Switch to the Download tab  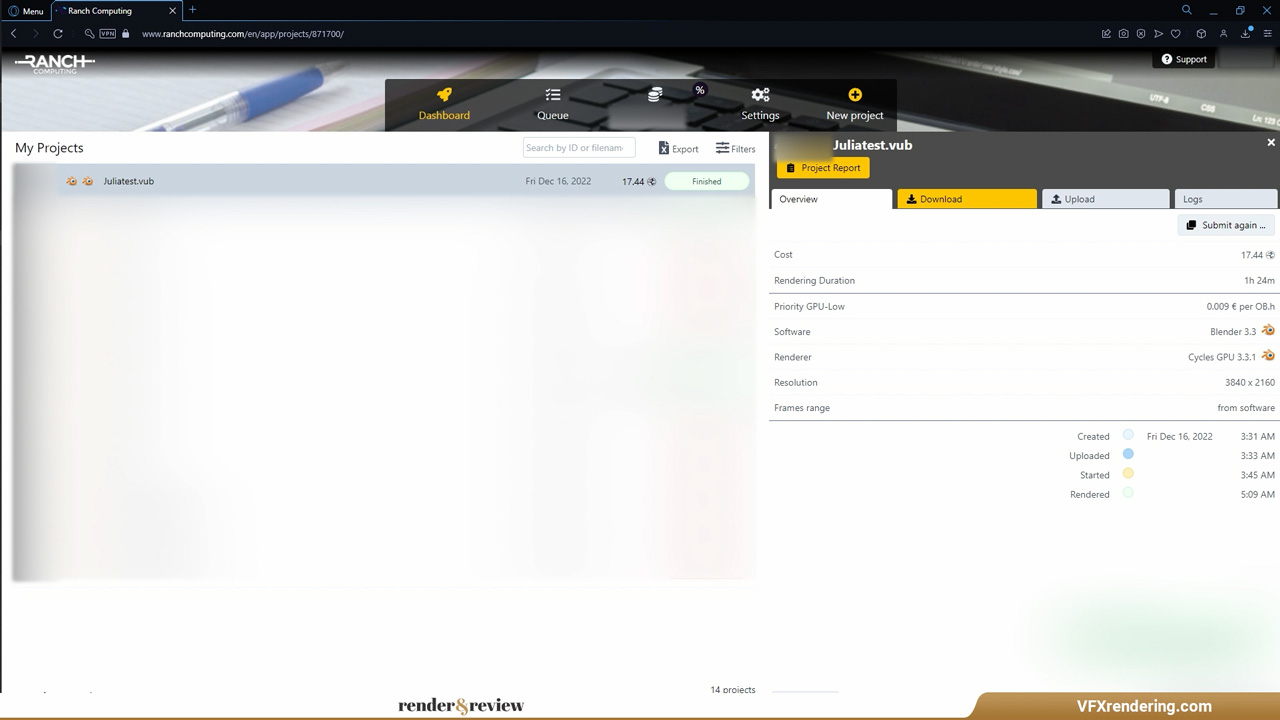tap(966, 199)
